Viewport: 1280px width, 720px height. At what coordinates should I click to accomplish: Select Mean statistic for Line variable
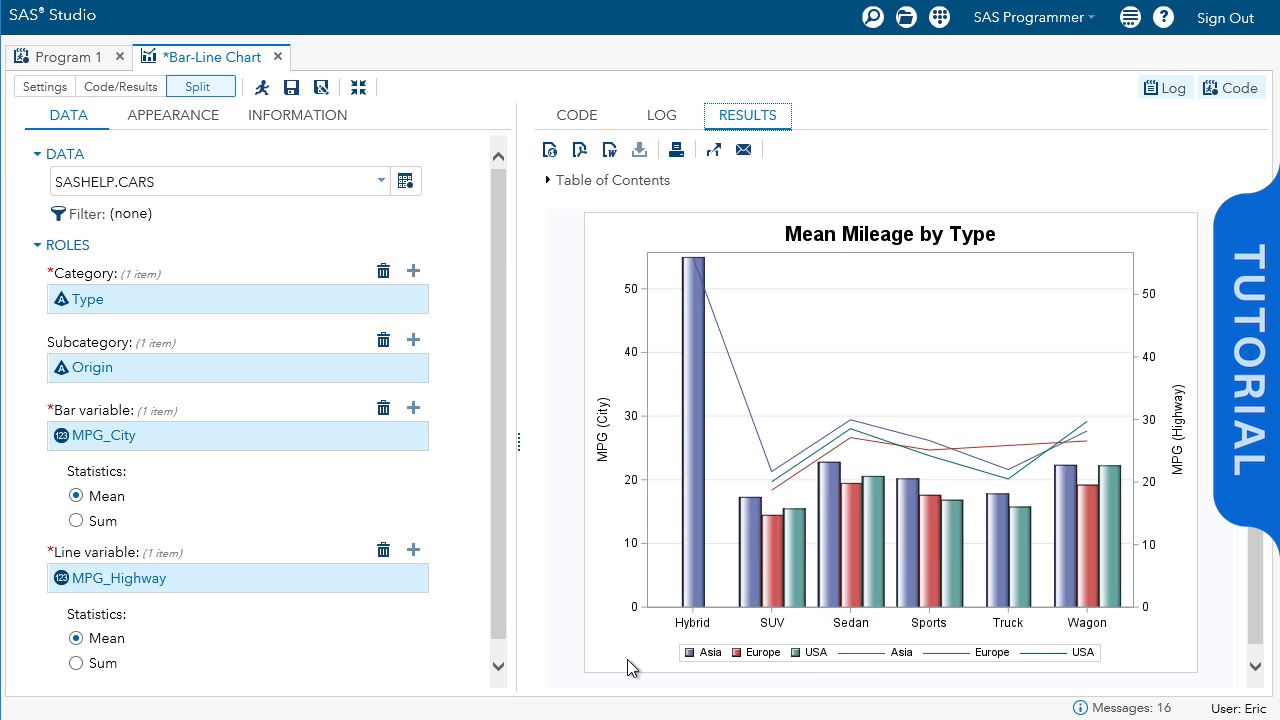coord(76,638)
